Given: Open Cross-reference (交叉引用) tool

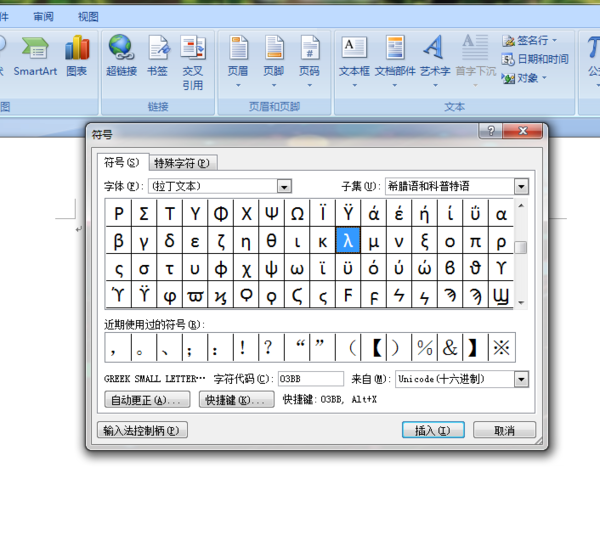Looking at the screenshot, I should (x=192, y=63).
